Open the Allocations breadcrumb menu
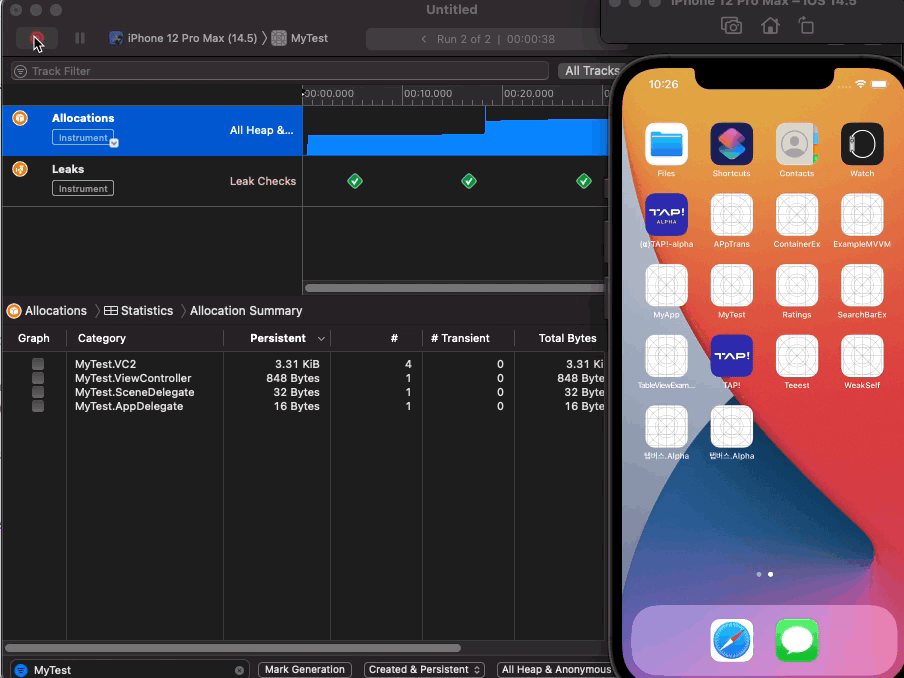 [47, 311]
